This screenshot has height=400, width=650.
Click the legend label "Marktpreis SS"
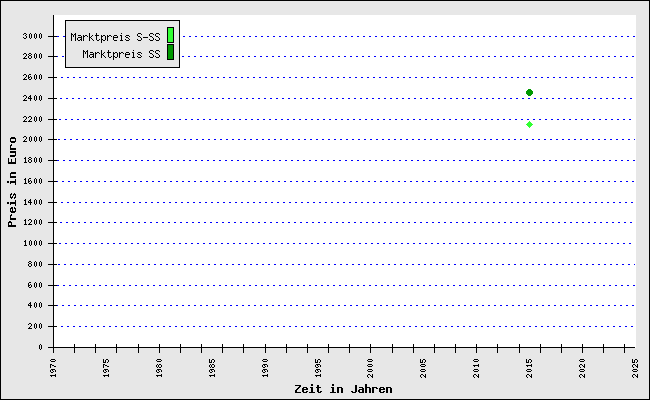tap(121, 54)
